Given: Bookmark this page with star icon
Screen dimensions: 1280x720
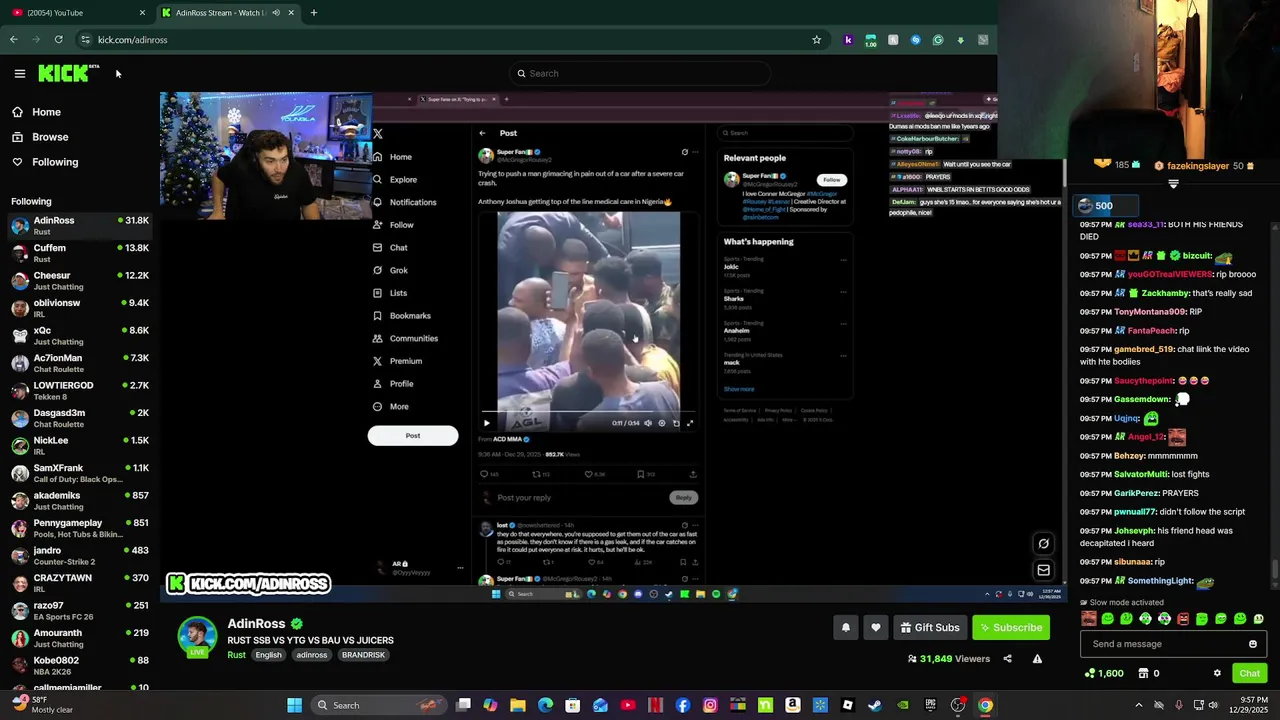Looking at the screenshot, I should tap(816, 40).
